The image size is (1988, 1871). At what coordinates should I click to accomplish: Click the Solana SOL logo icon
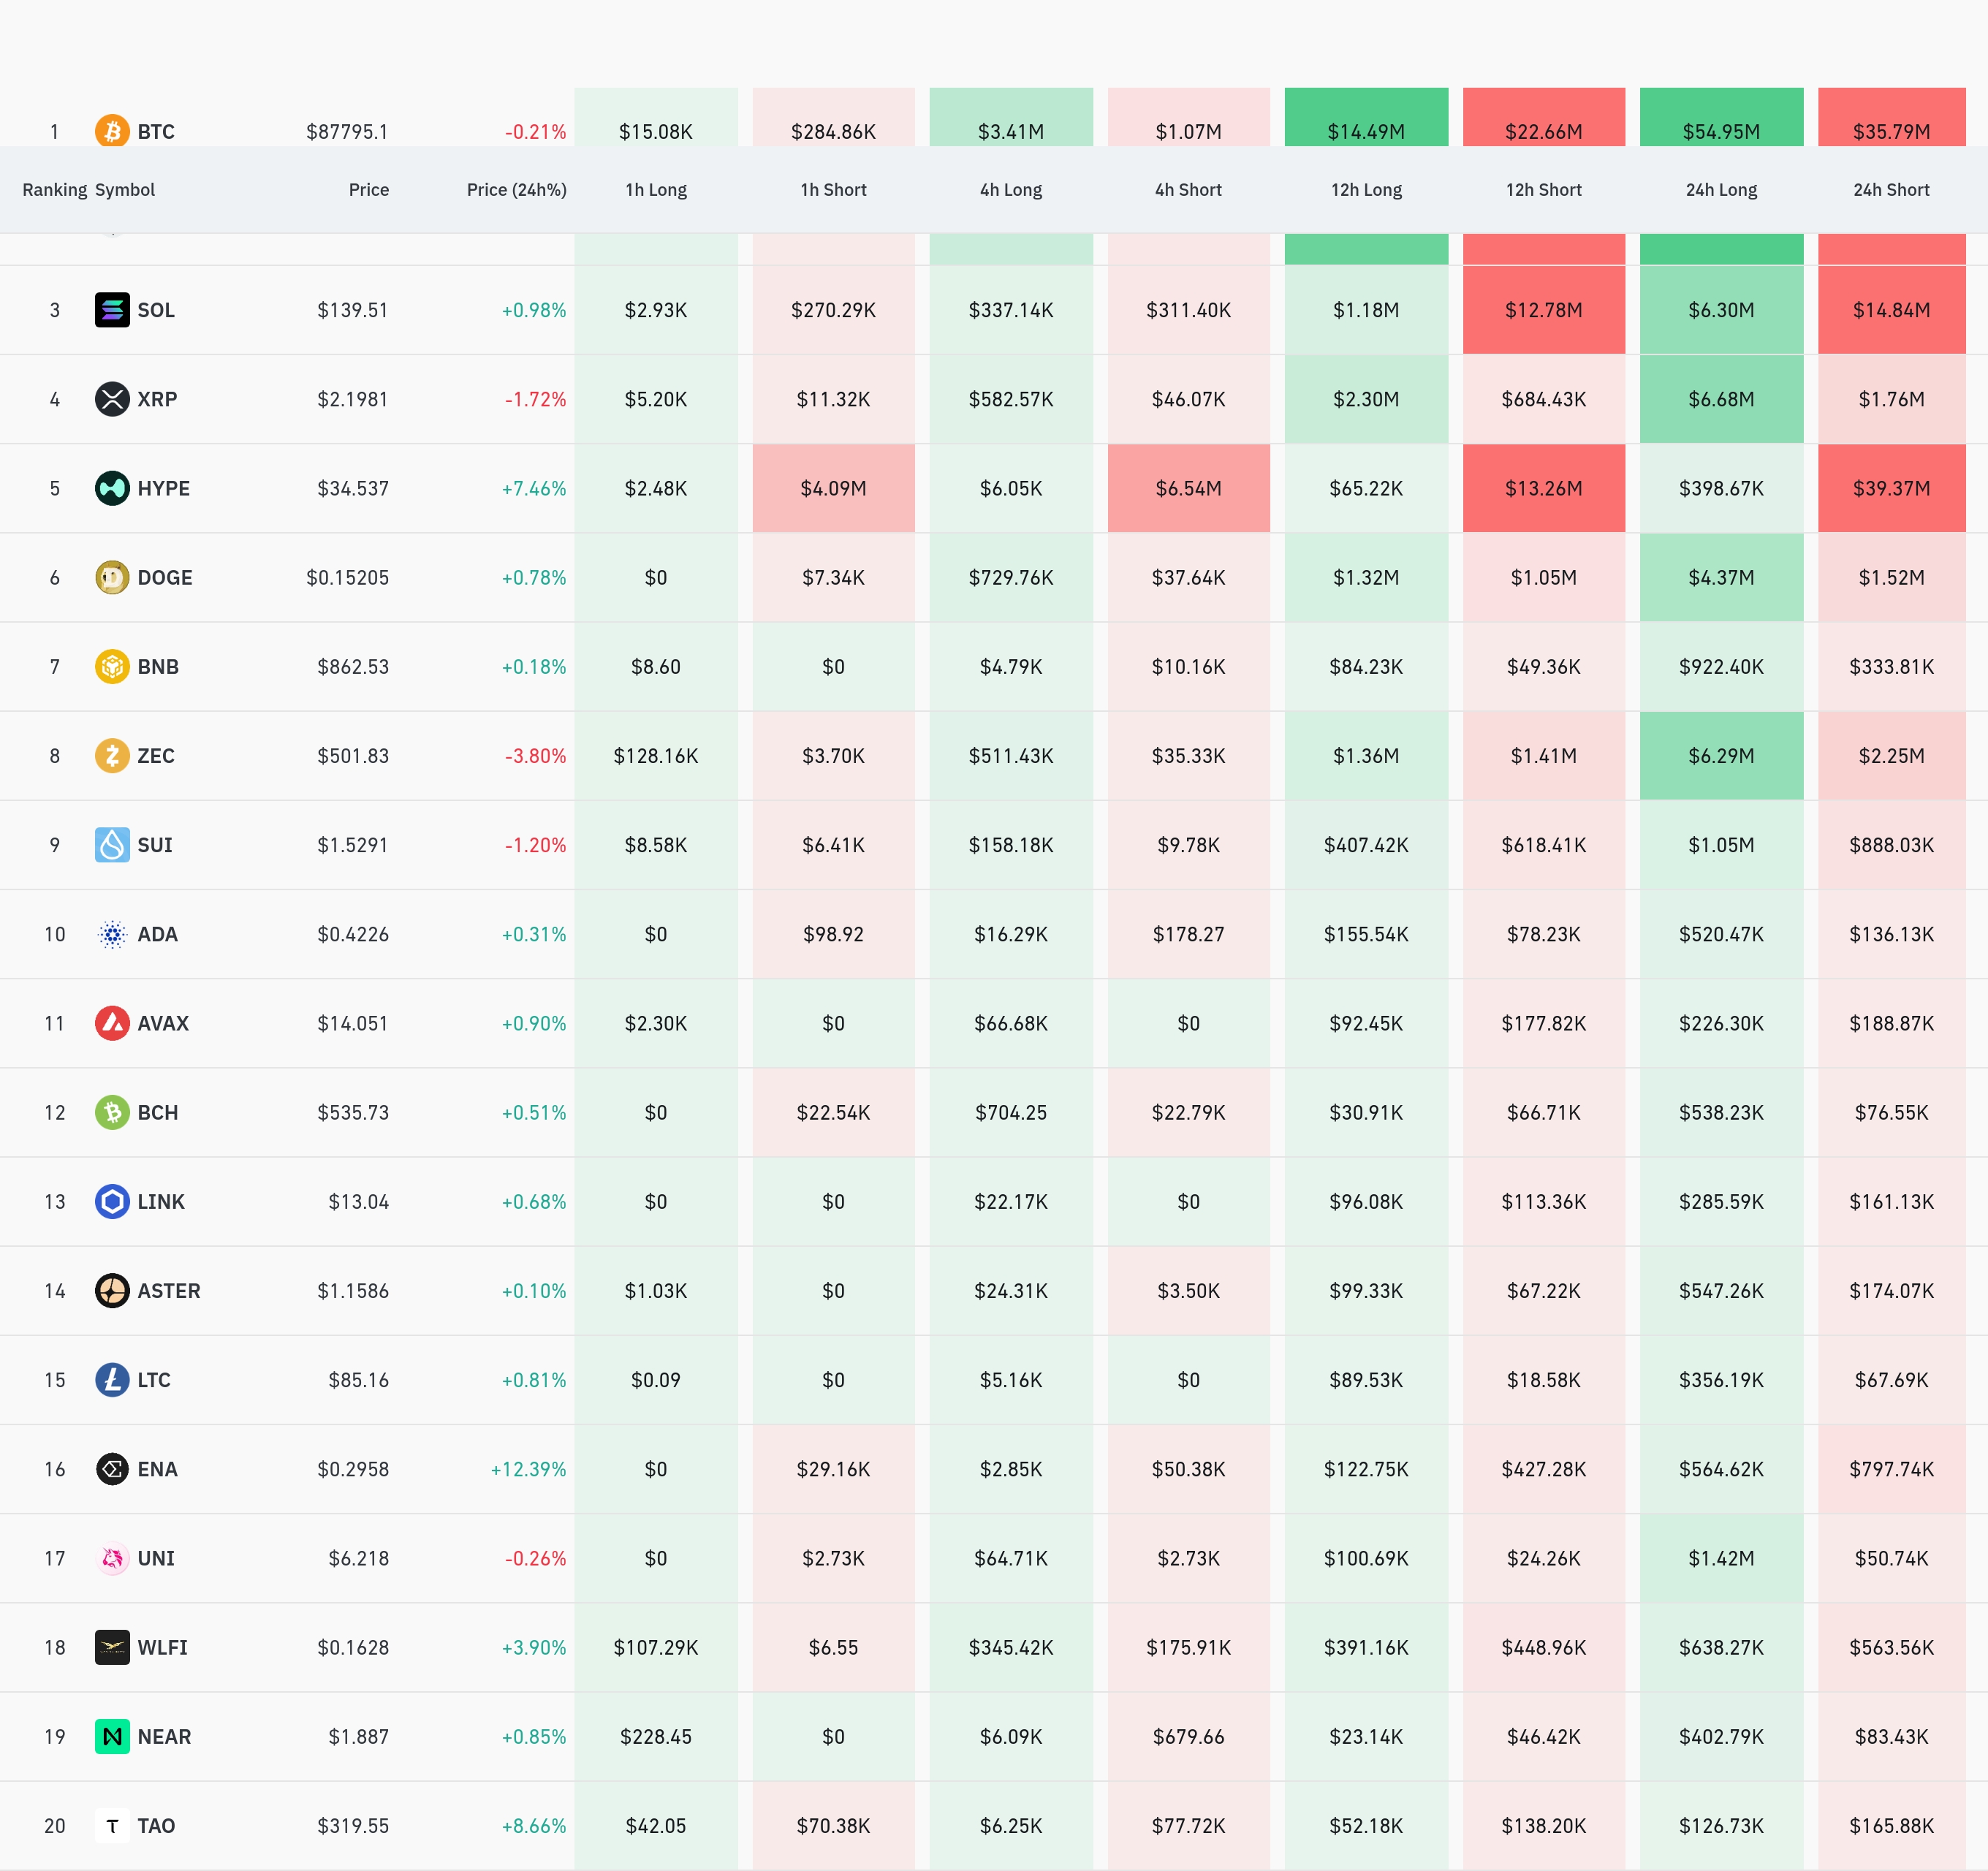(112, 310)
